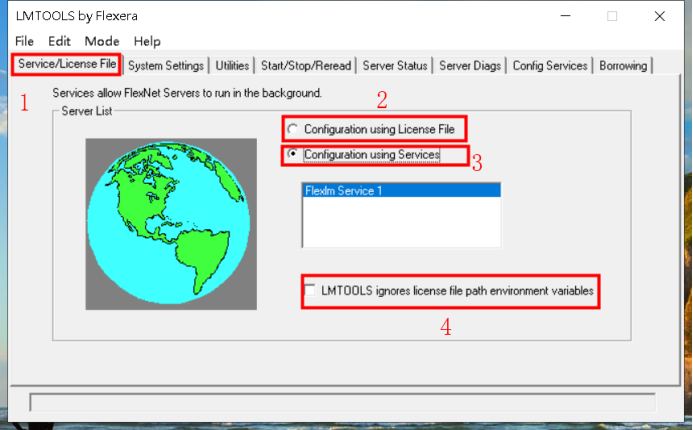Screen dimensions: 693x430
Task: Go to the Start/Stop/Reread tab
Action: click(x=306, y=66)
